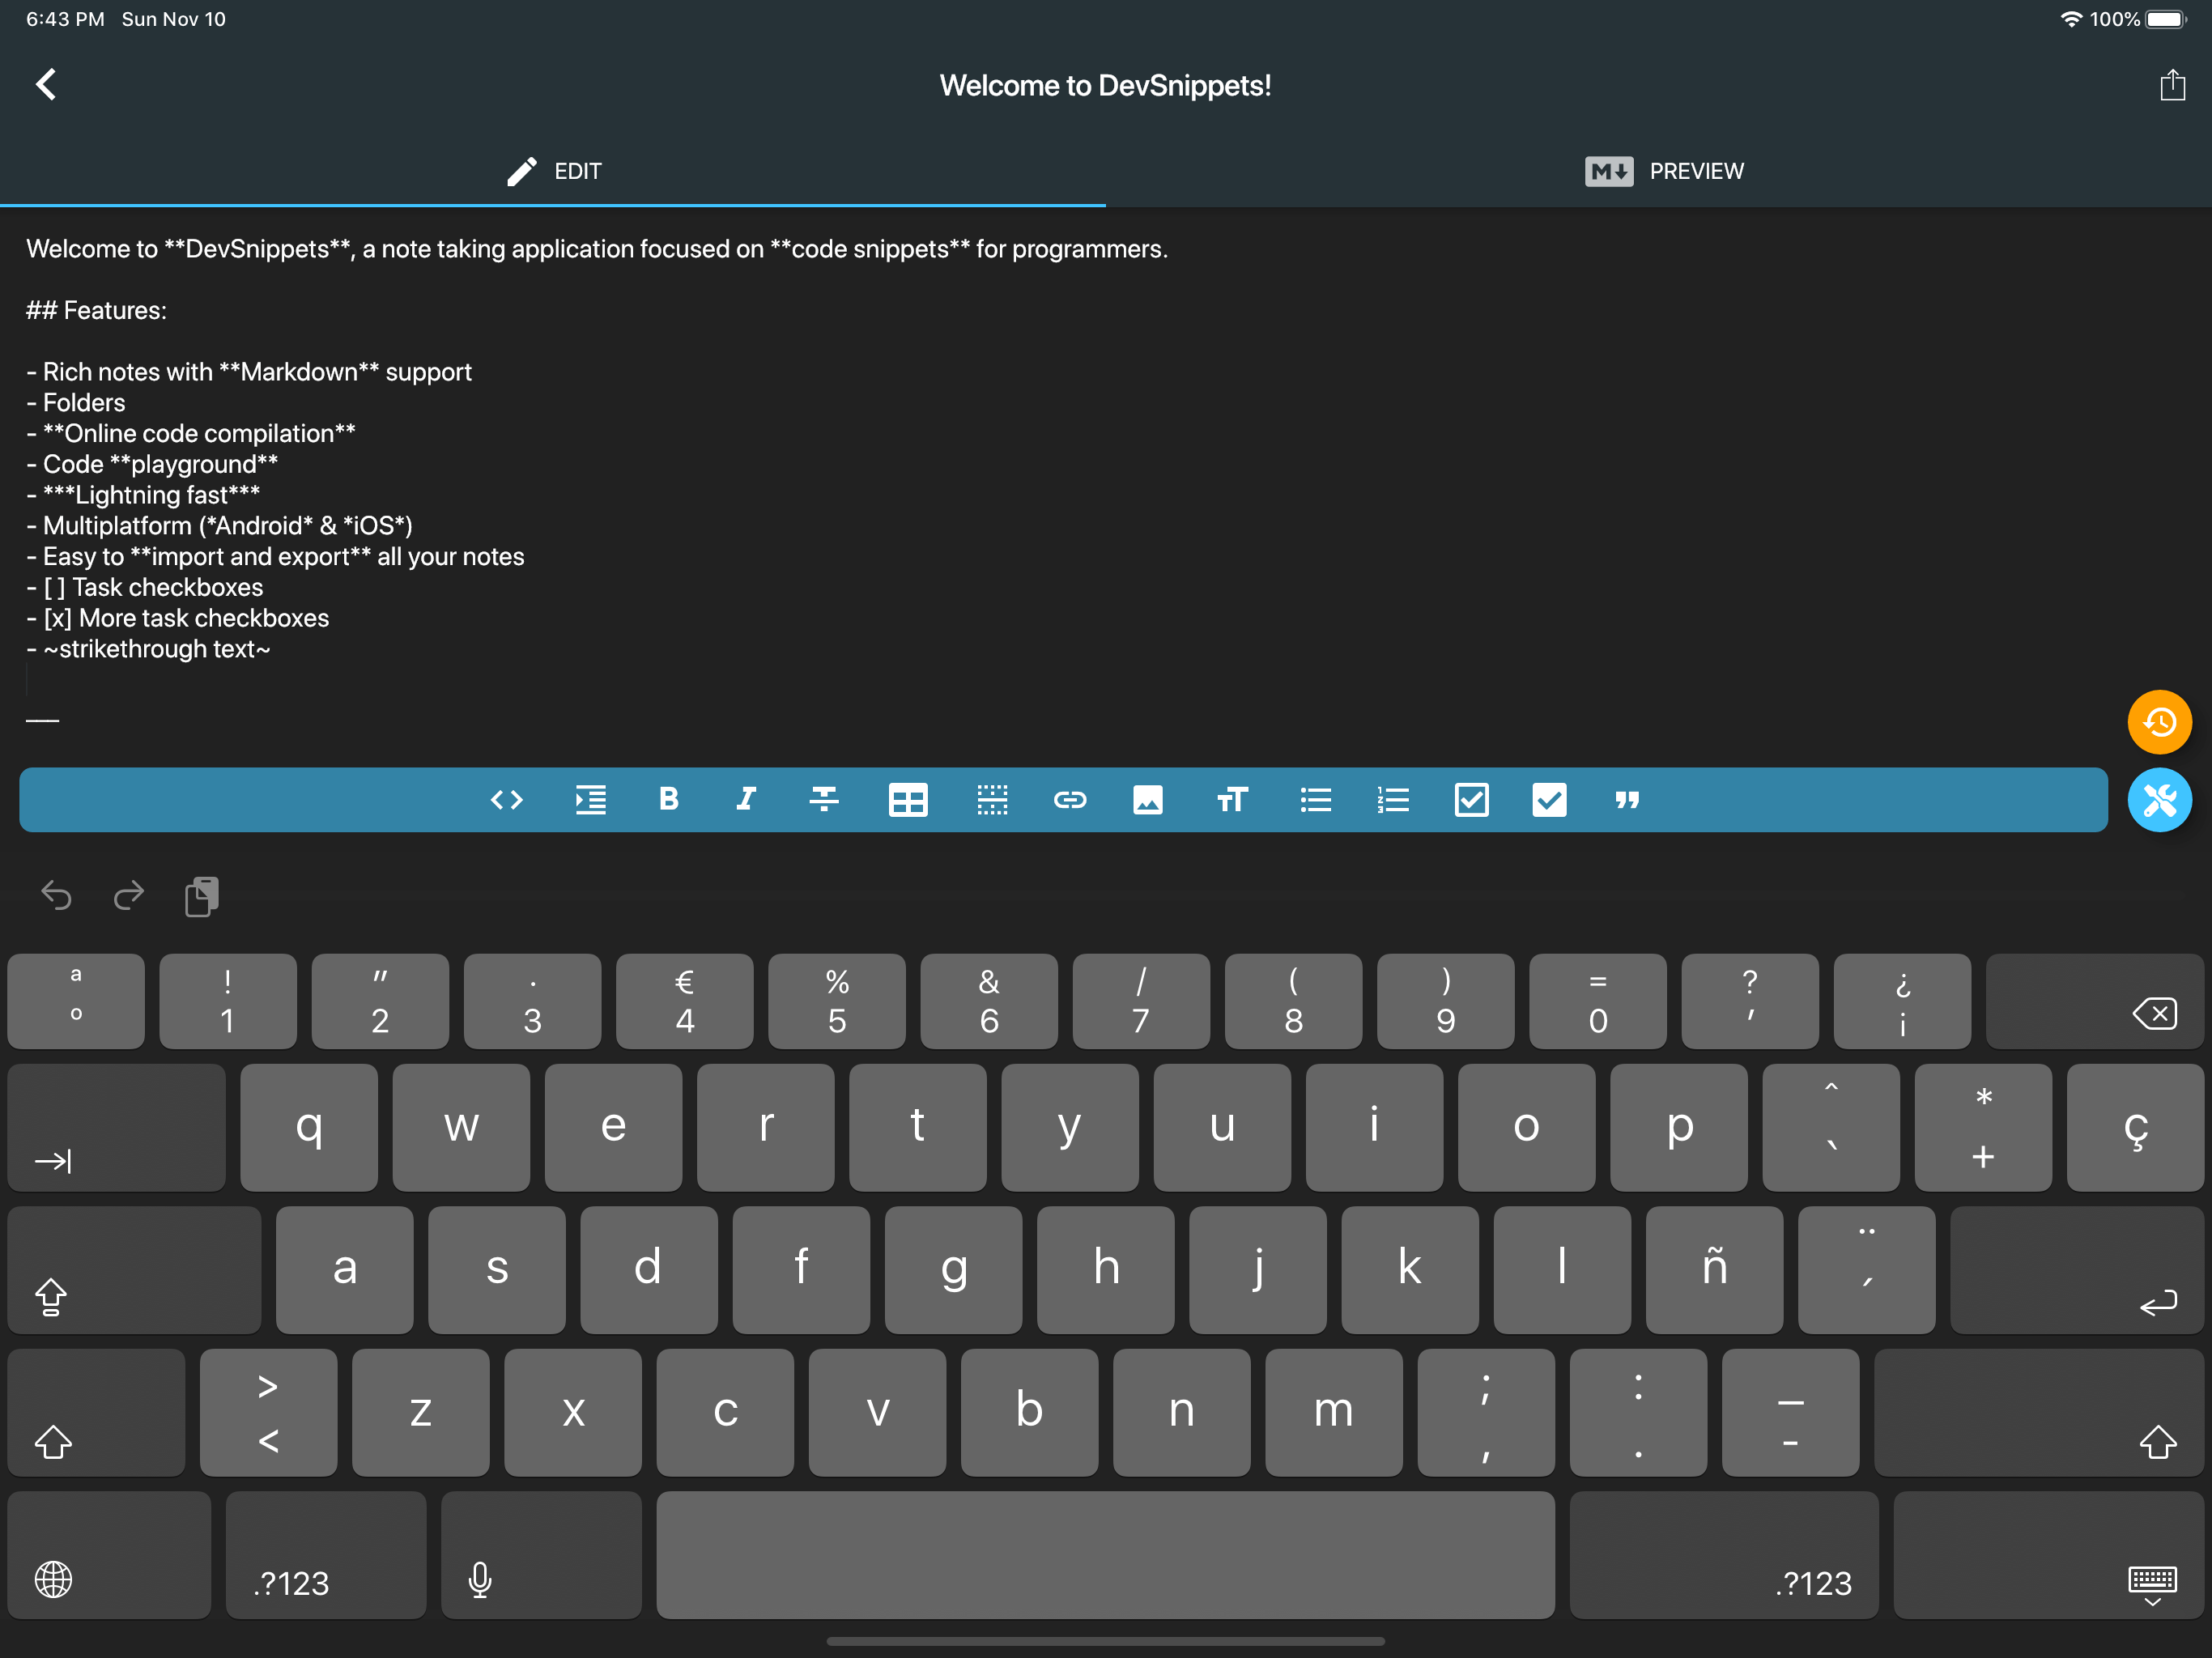Go back using the back arrow

46,85
